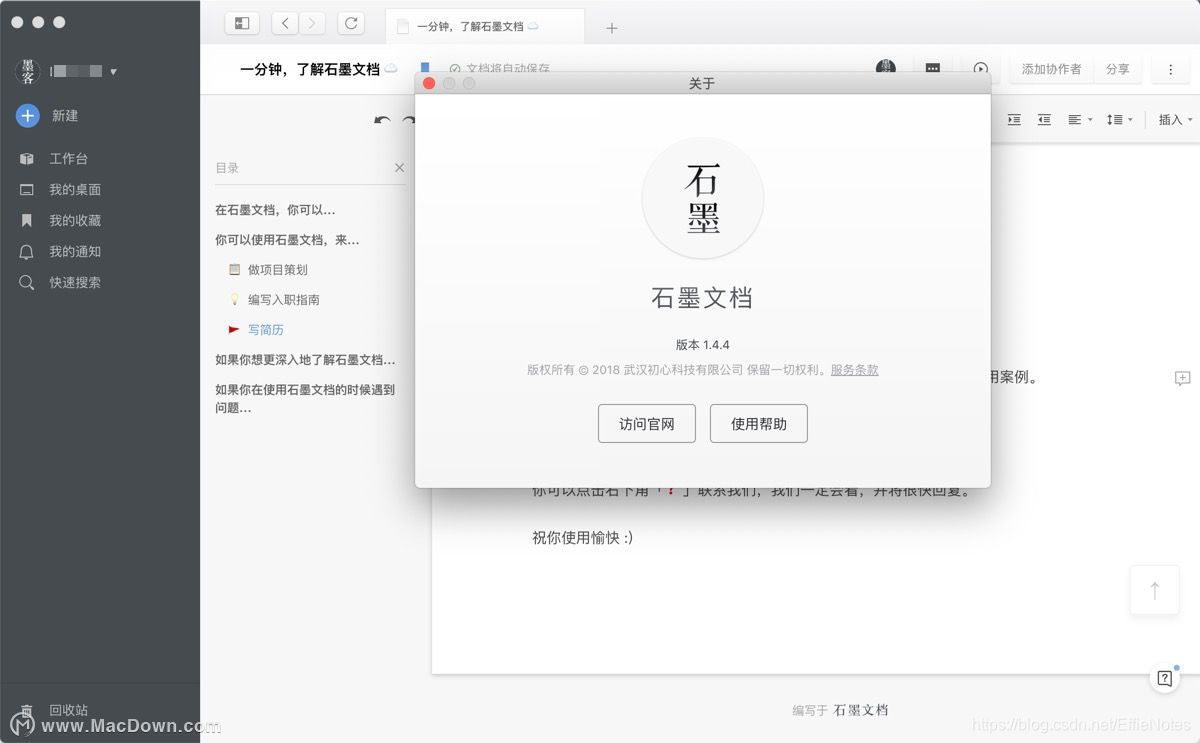
Task: Open the comment marker in the right margin
Action: click(1183, 378)
